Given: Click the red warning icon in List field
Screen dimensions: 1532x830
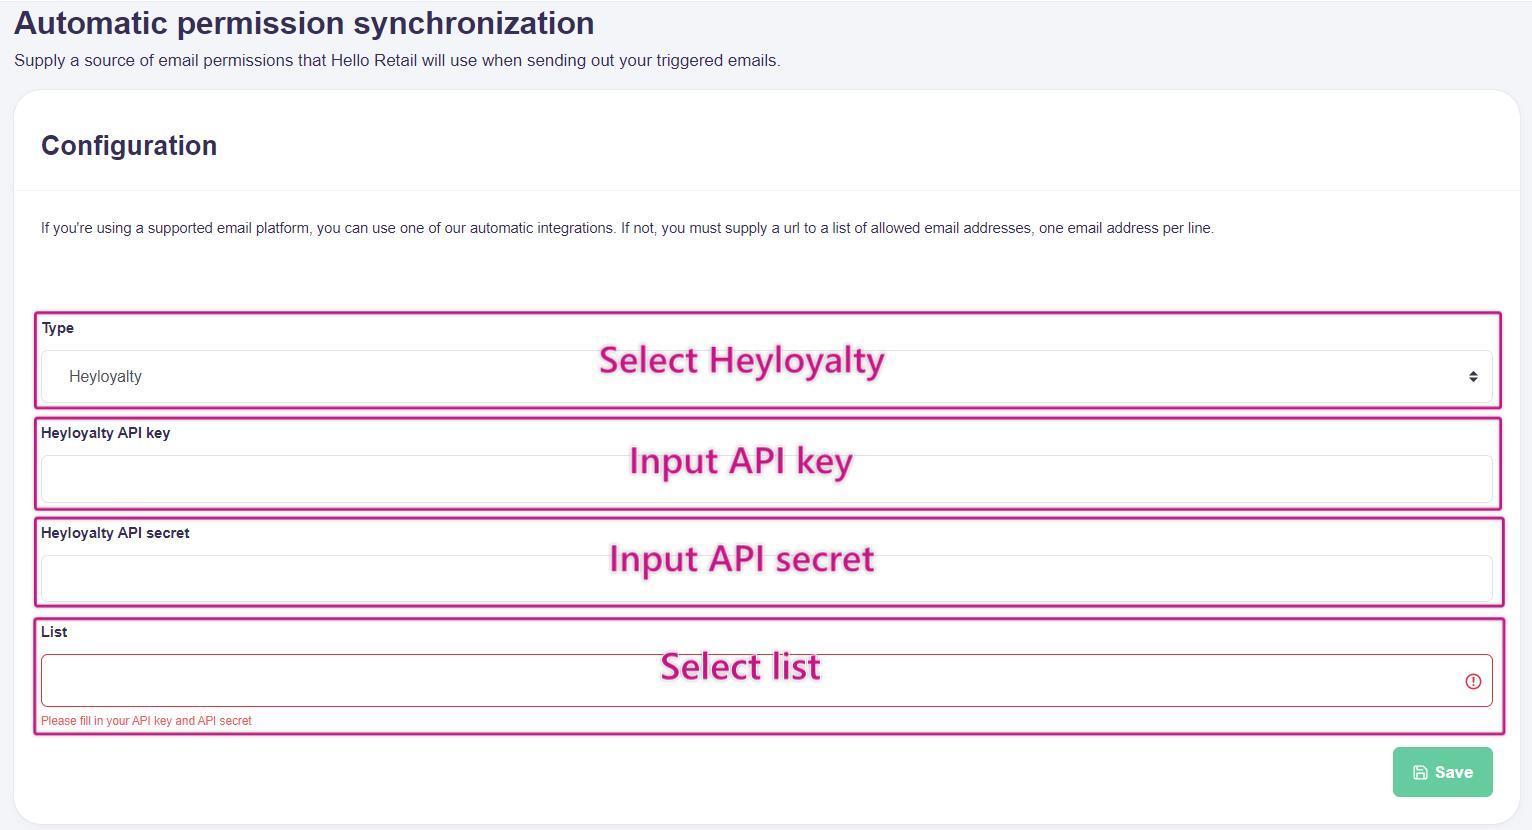Looking at the screenshot, I should coord(1472,681).
